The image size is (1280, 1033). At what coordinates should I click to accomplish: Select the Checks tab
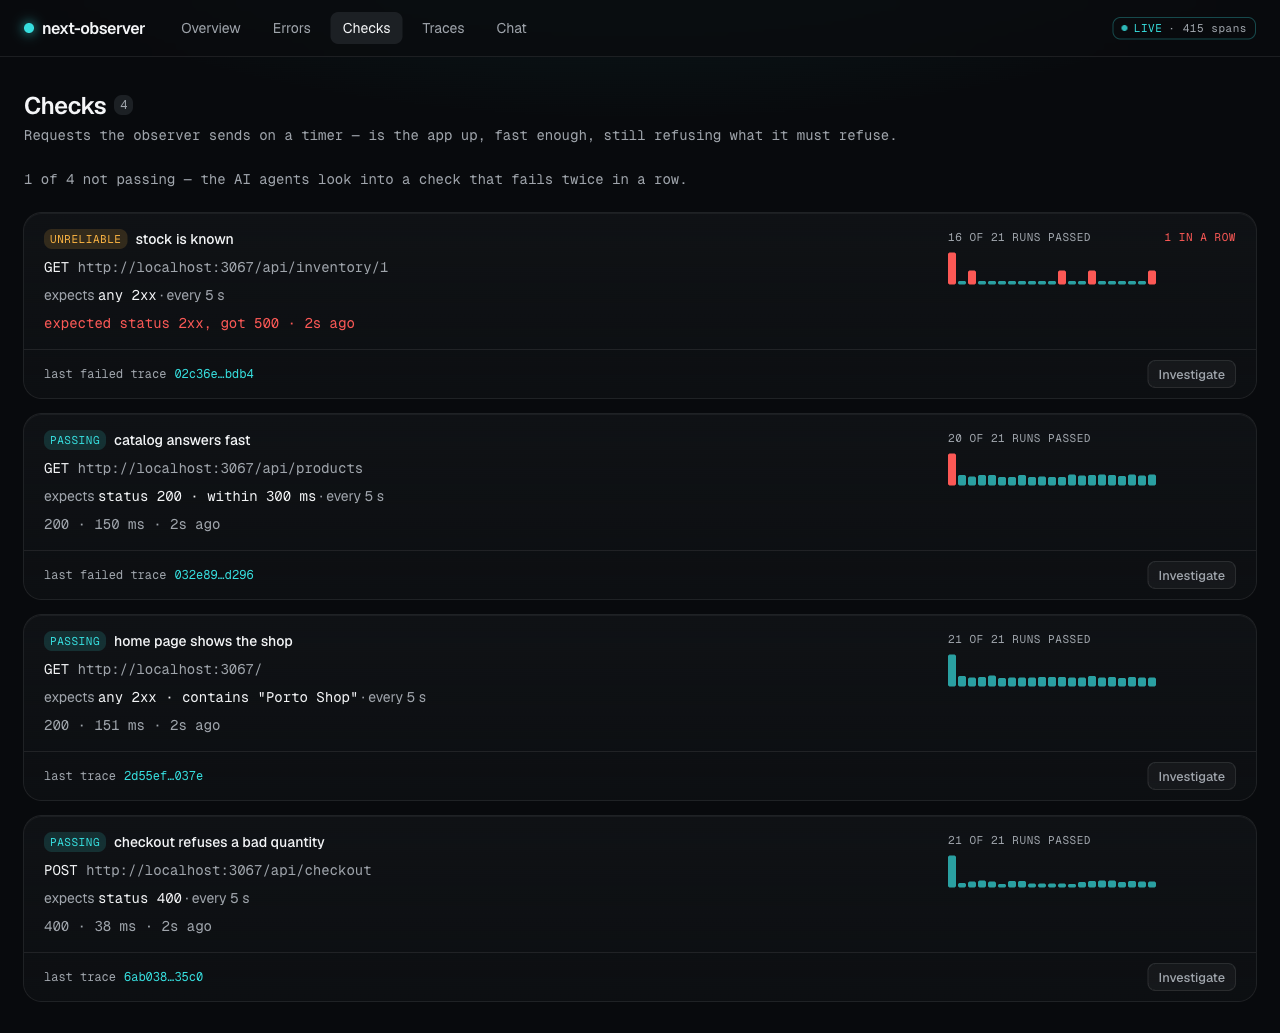tap(366, 28)
